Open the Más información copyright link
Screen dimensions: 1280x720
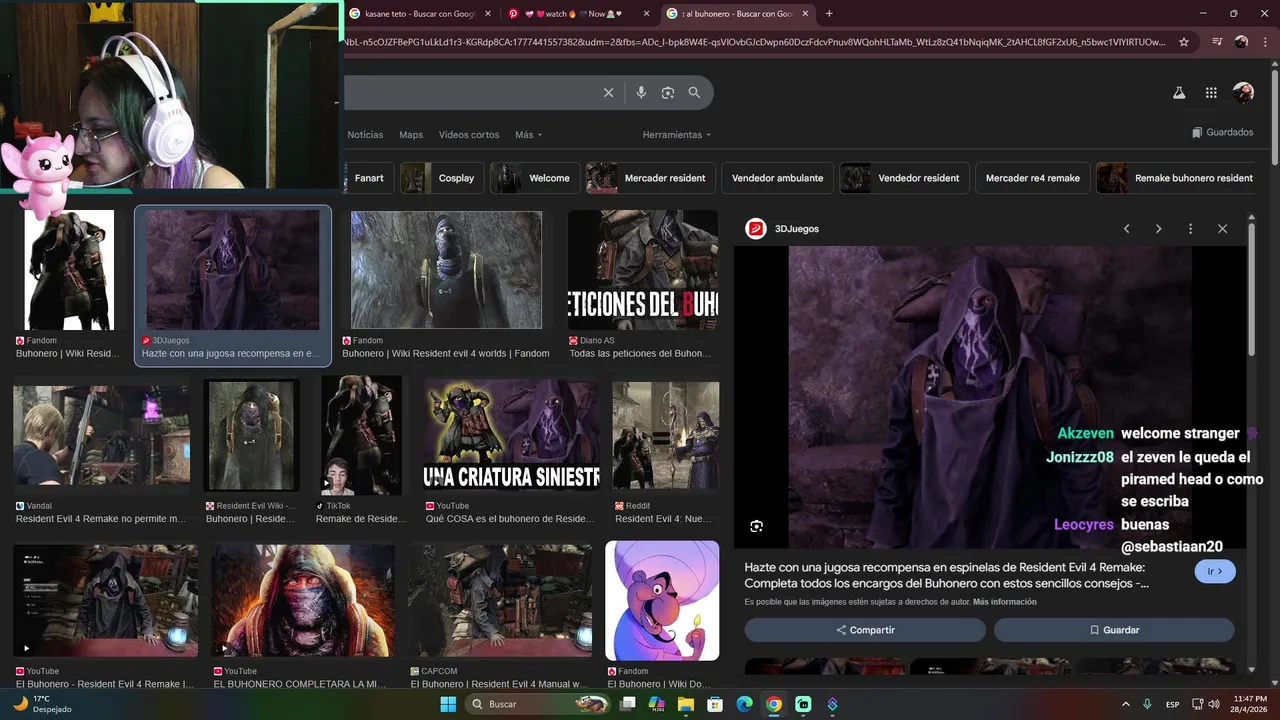pyautogui.click(x=1004, y=602)
